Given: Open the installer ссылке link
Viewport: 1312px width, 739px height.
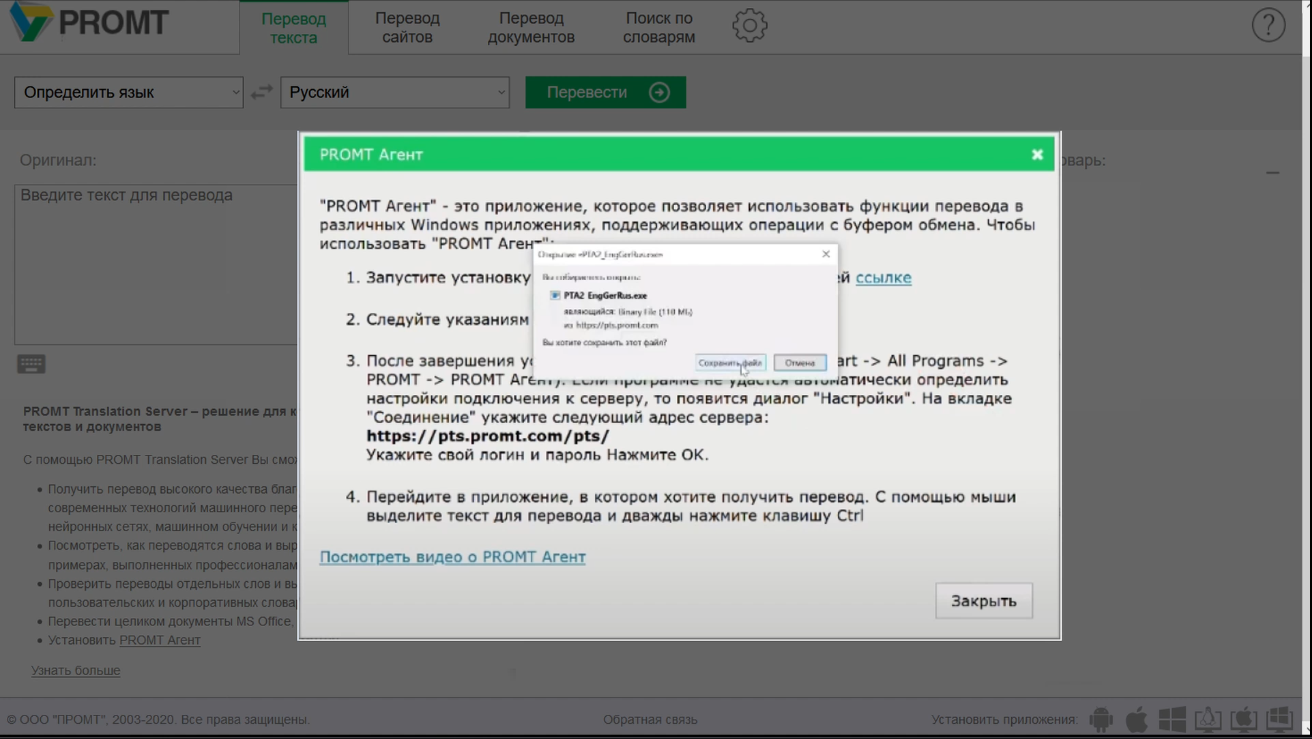Looking at the screenshot, I should pyautogui.click(x=883, y=277).
